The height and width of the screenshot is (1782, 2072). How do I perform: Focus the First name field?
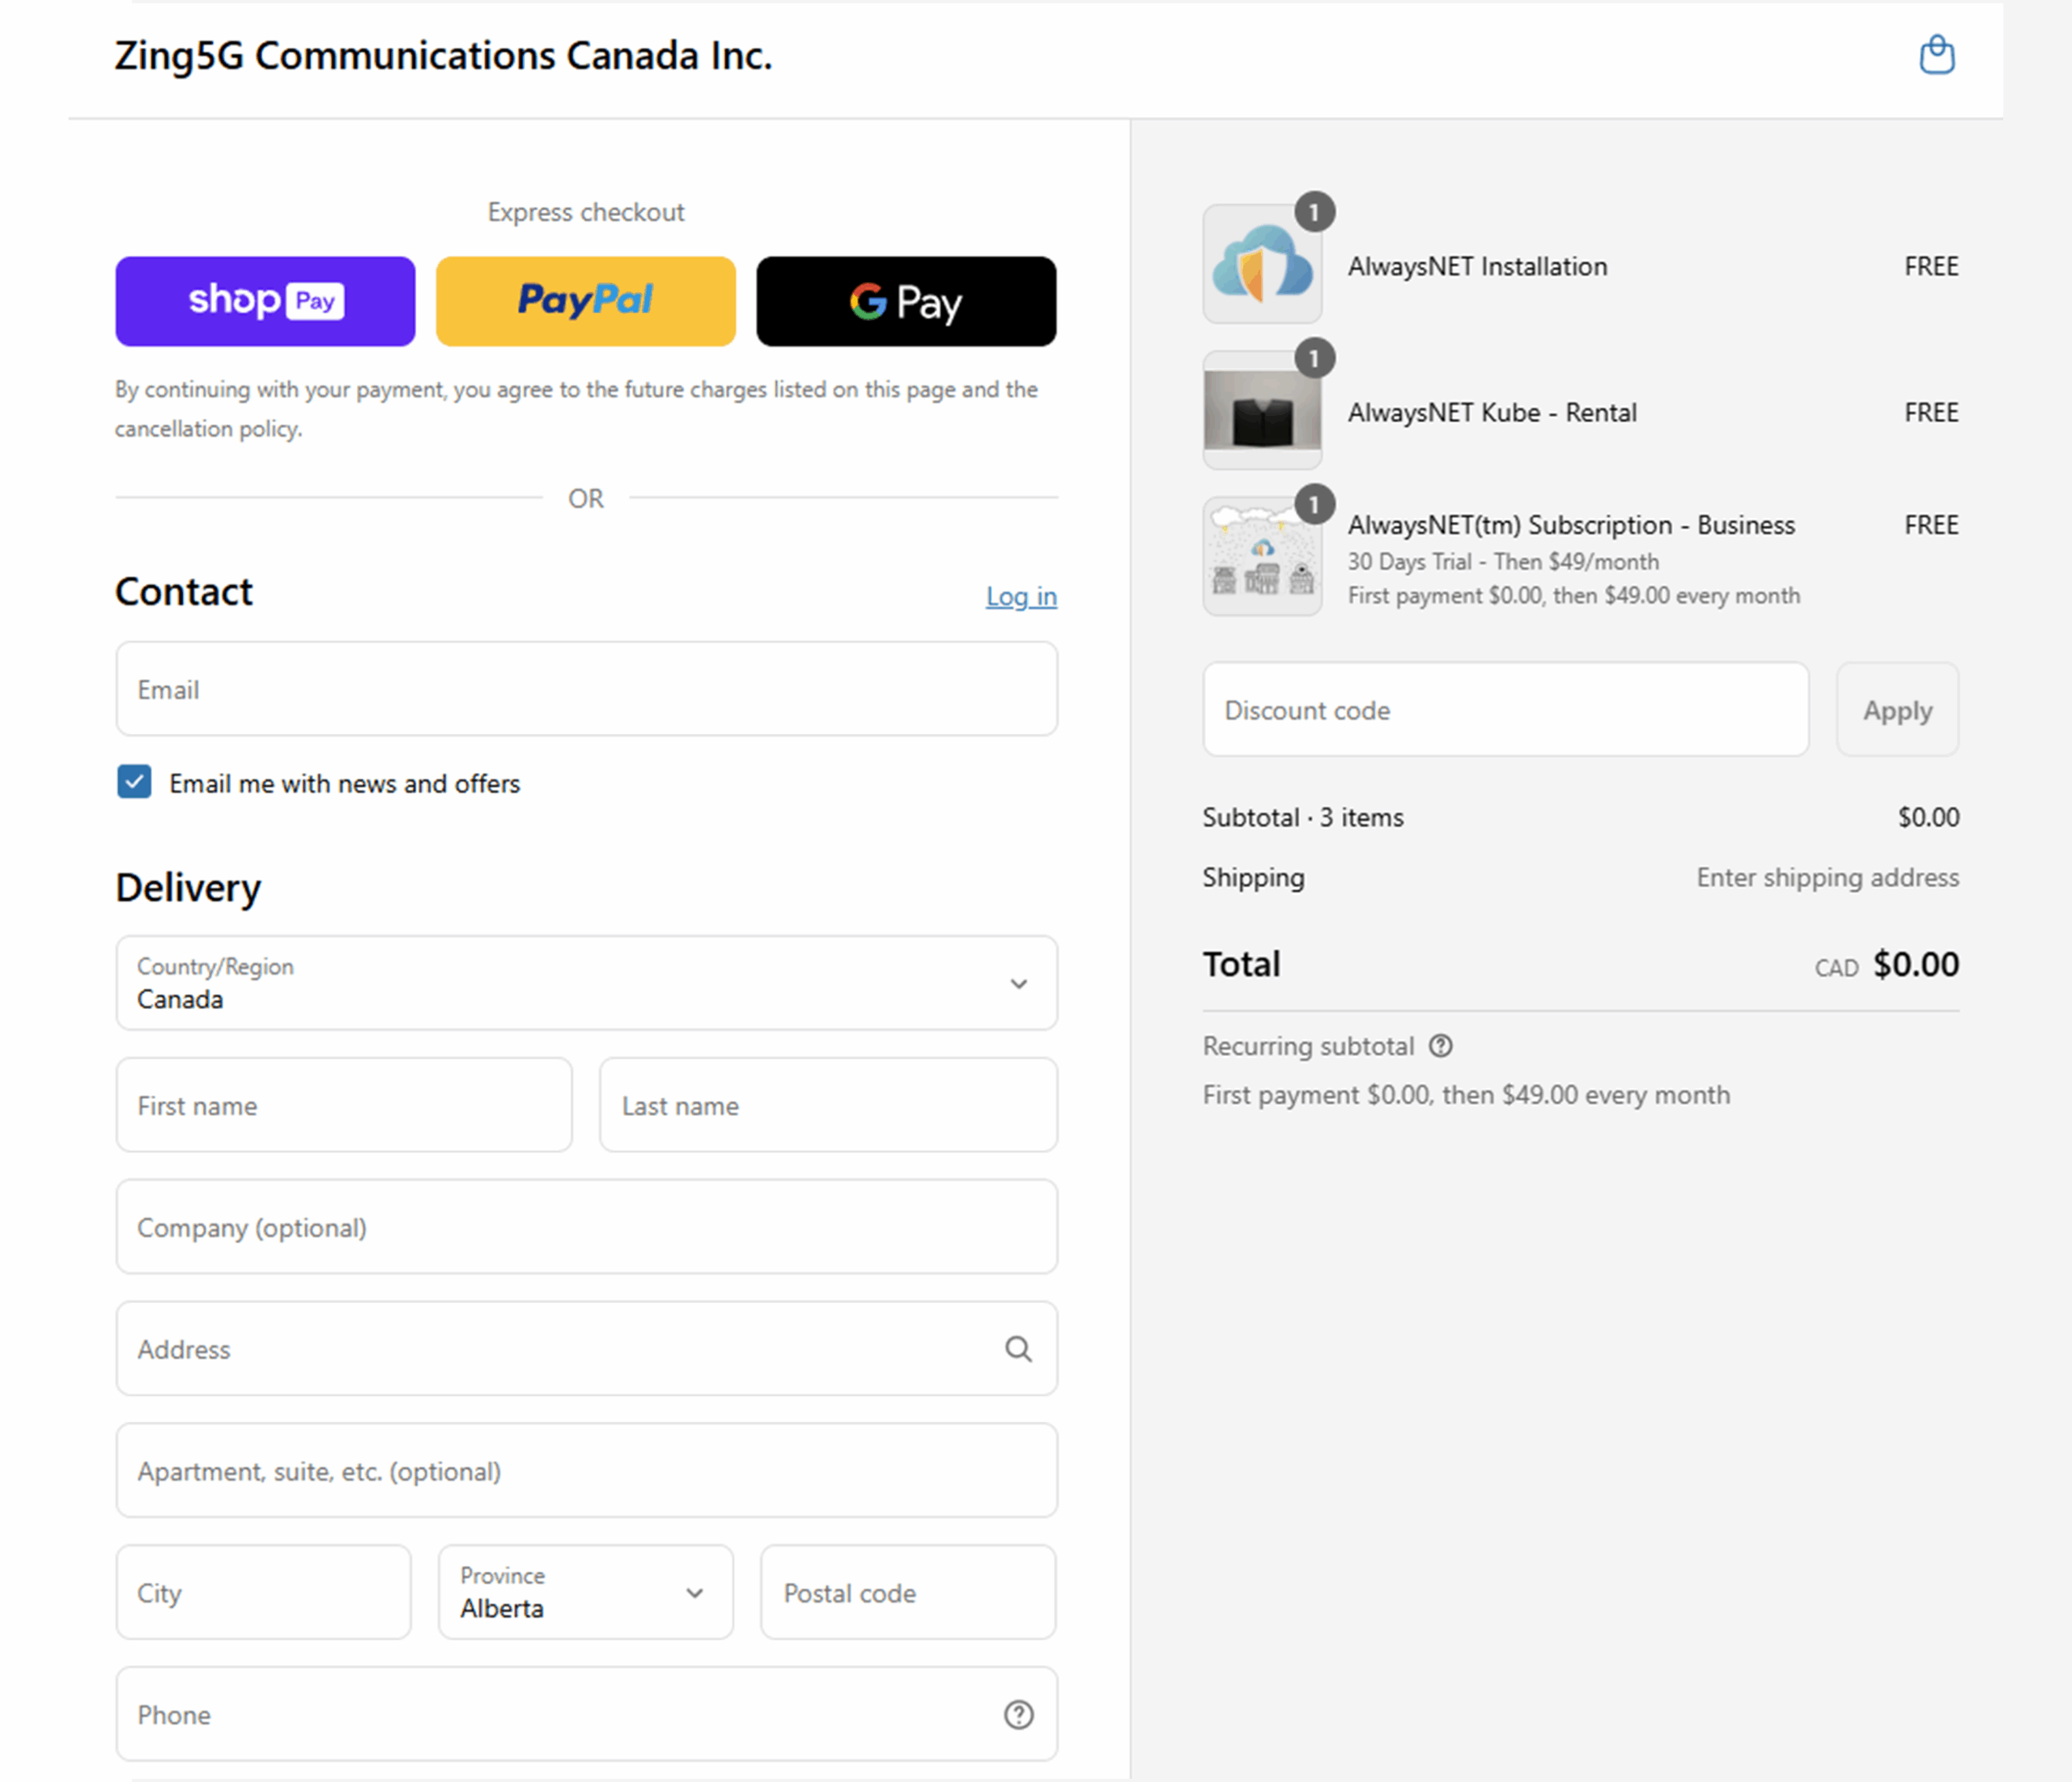(344, 1105)
